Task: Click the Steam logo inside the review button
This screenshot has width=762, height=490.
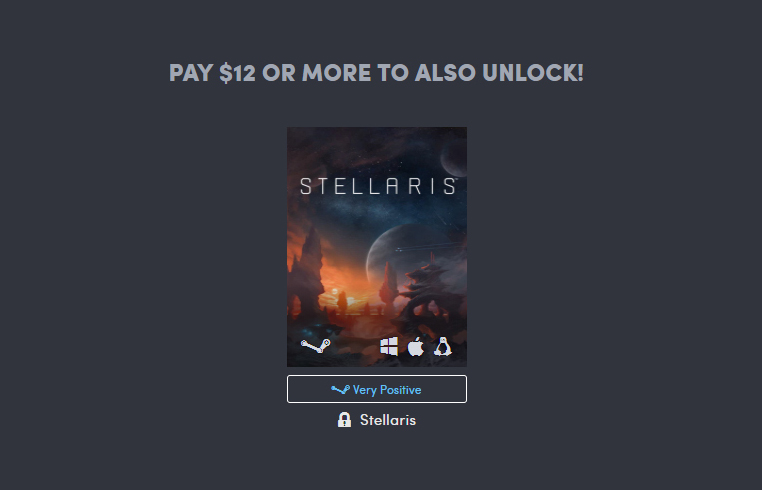Action: tap(340, 389)
